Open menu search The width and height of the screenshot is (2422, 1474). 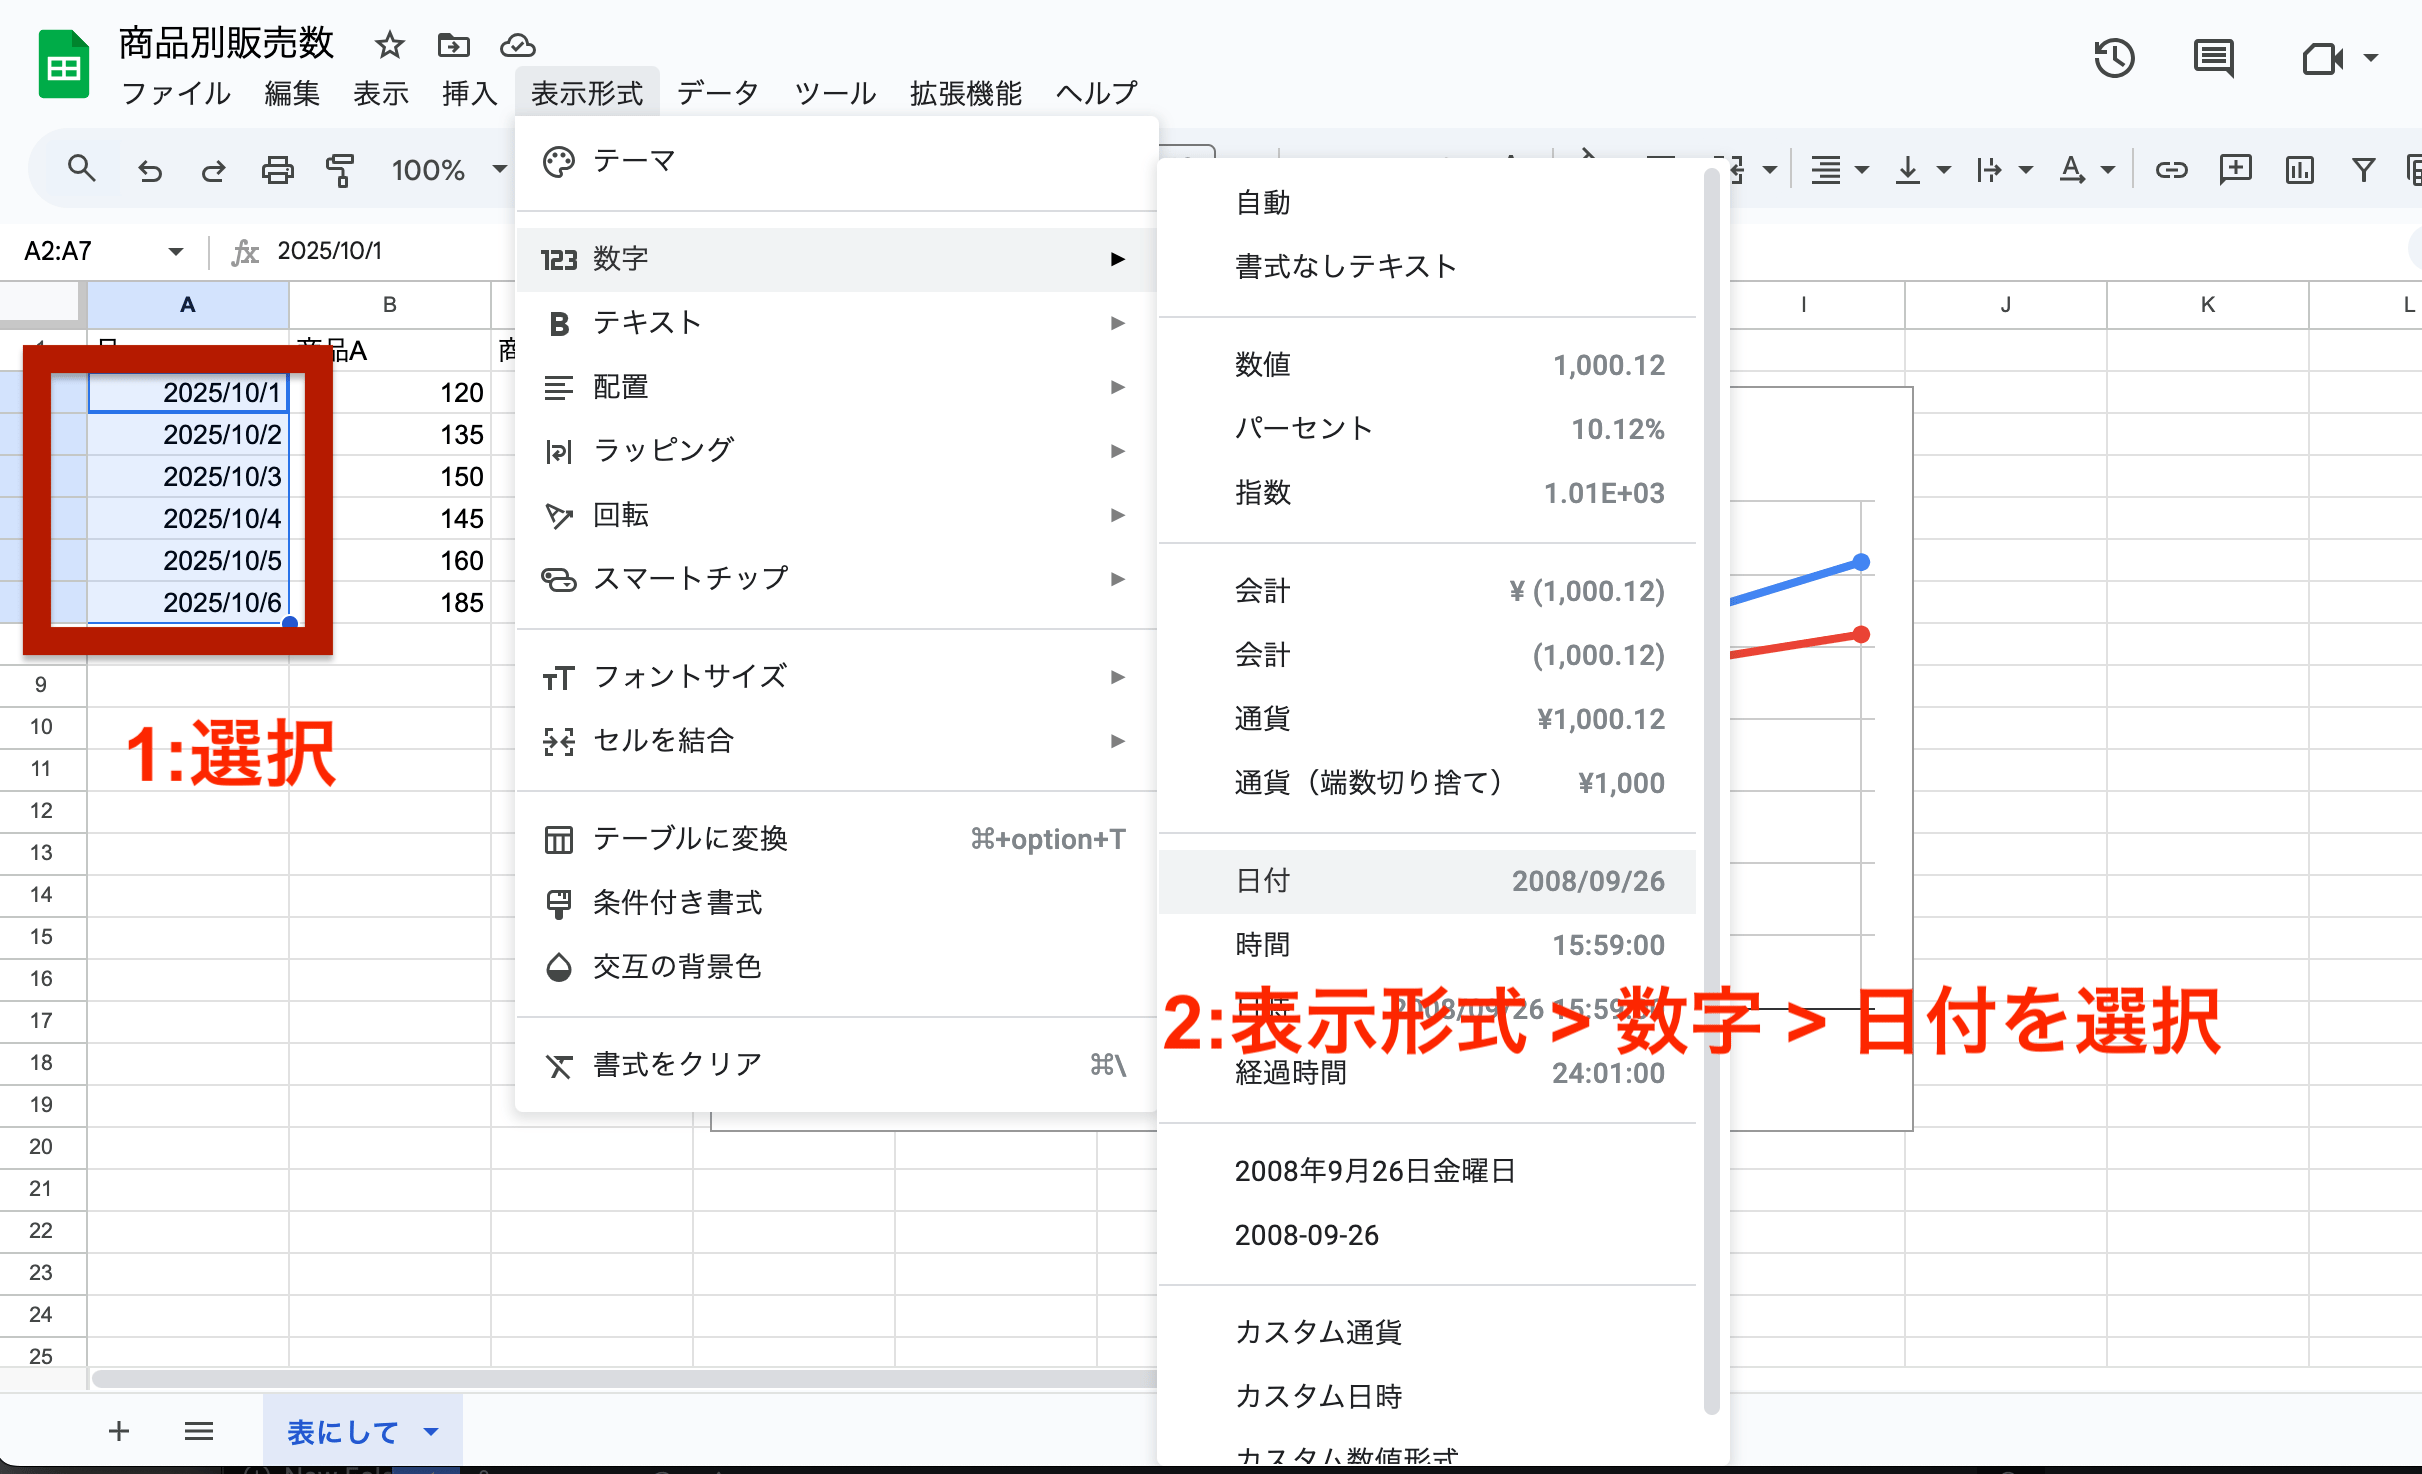[82, 167]
